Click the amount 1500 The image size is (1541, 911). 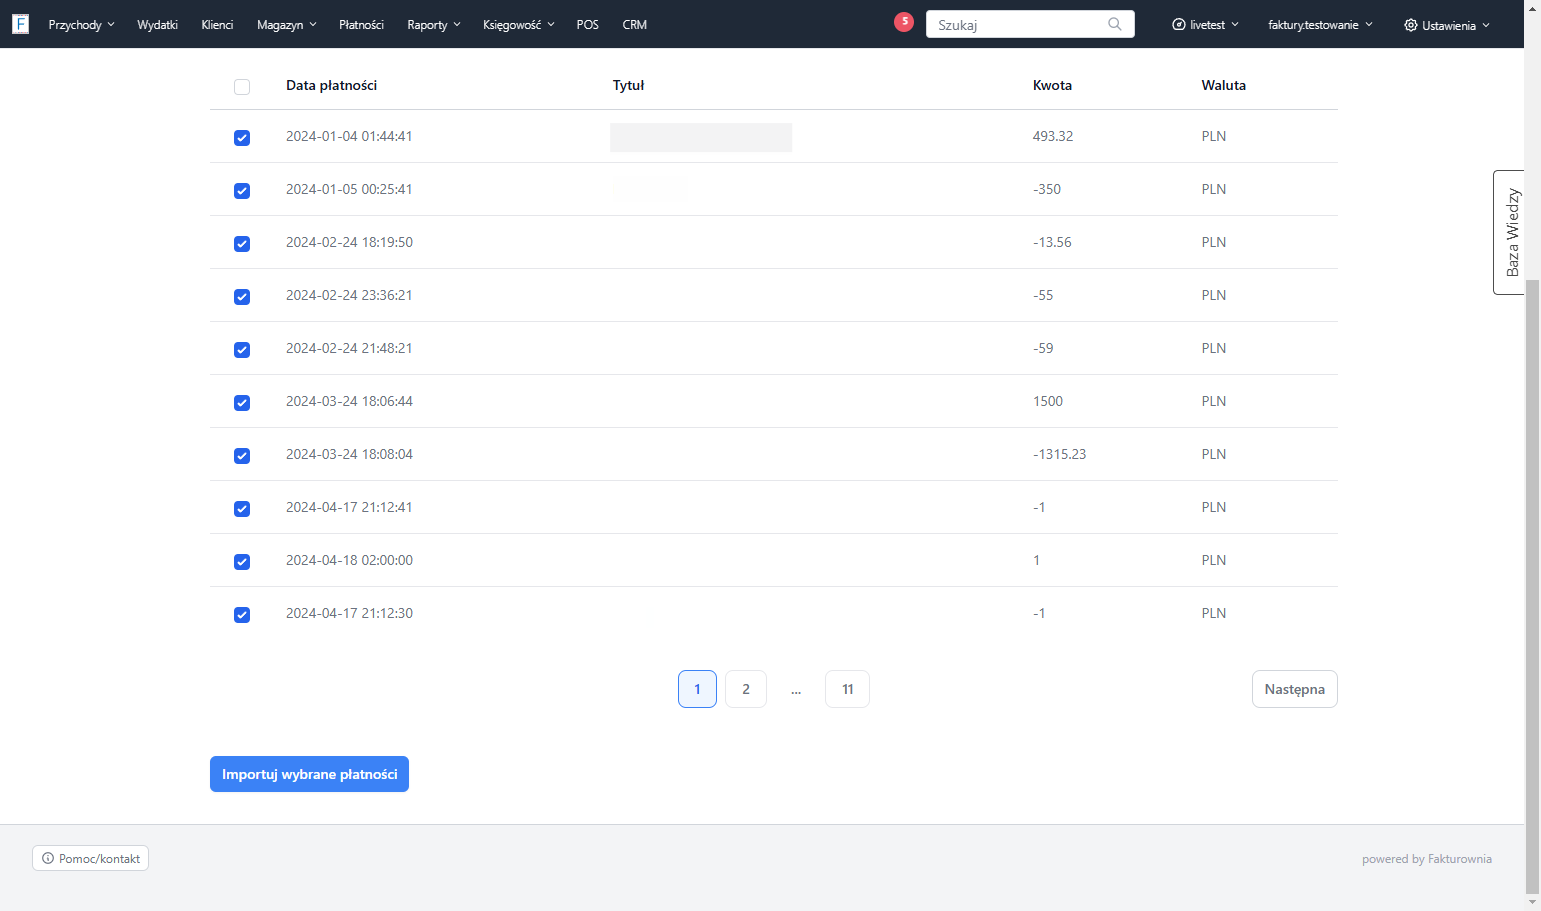(x=1048, y=401)
